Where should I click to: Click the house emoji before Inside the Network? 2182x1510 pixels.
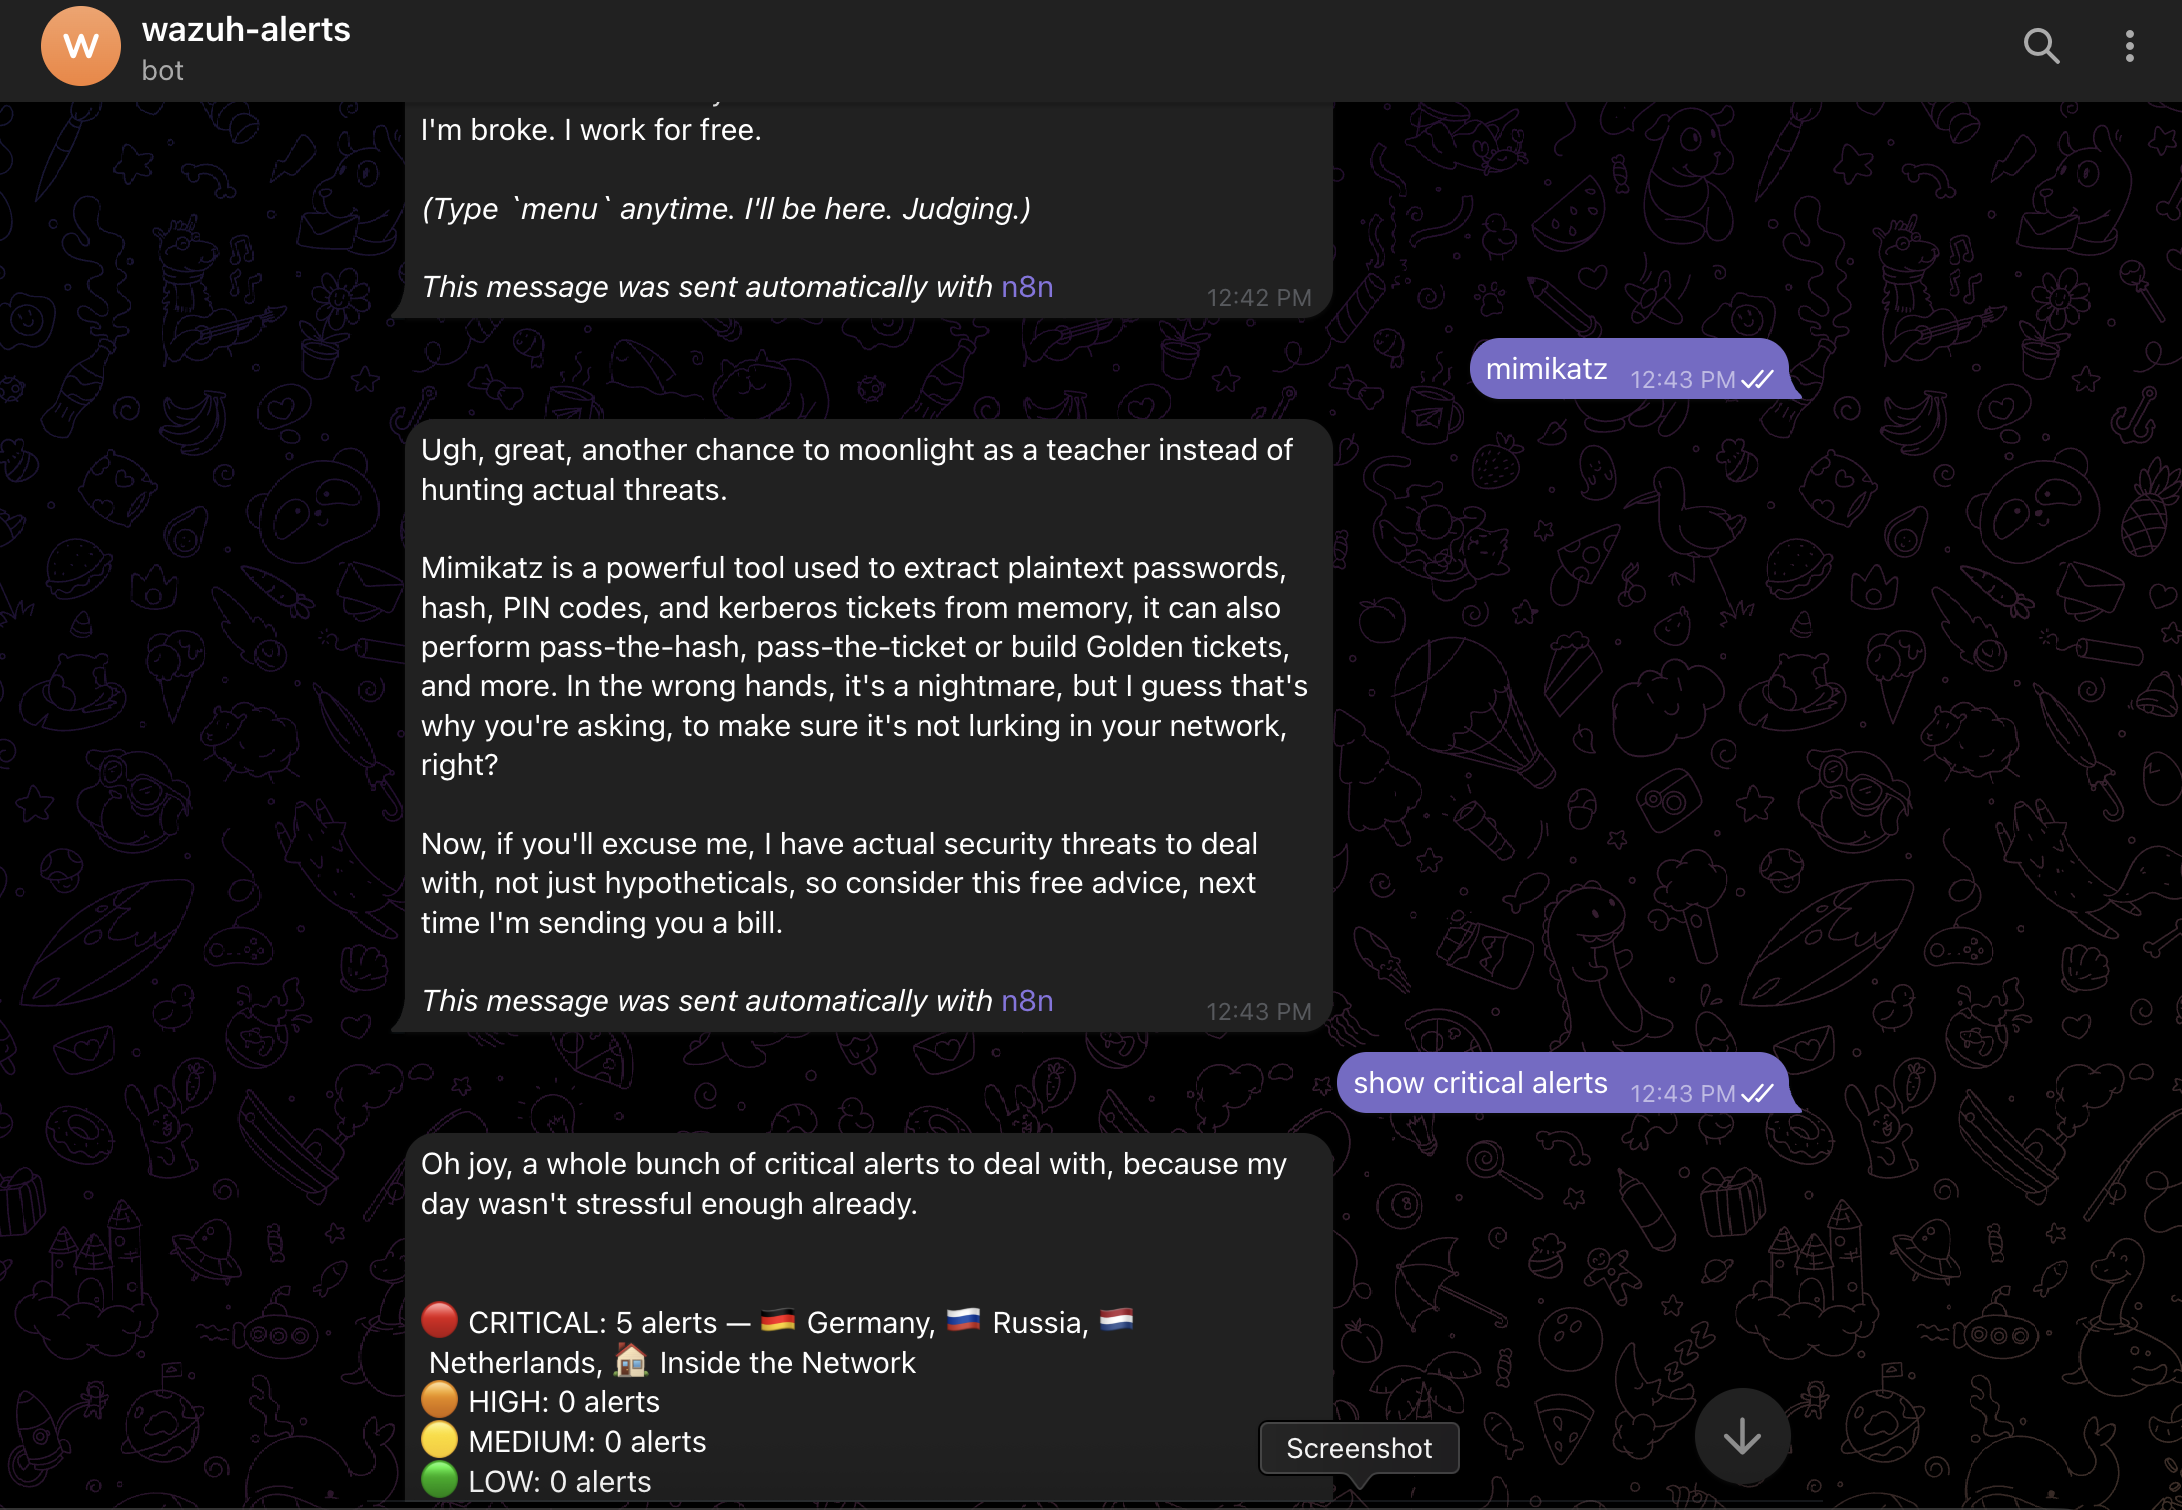pos(631,1361)
